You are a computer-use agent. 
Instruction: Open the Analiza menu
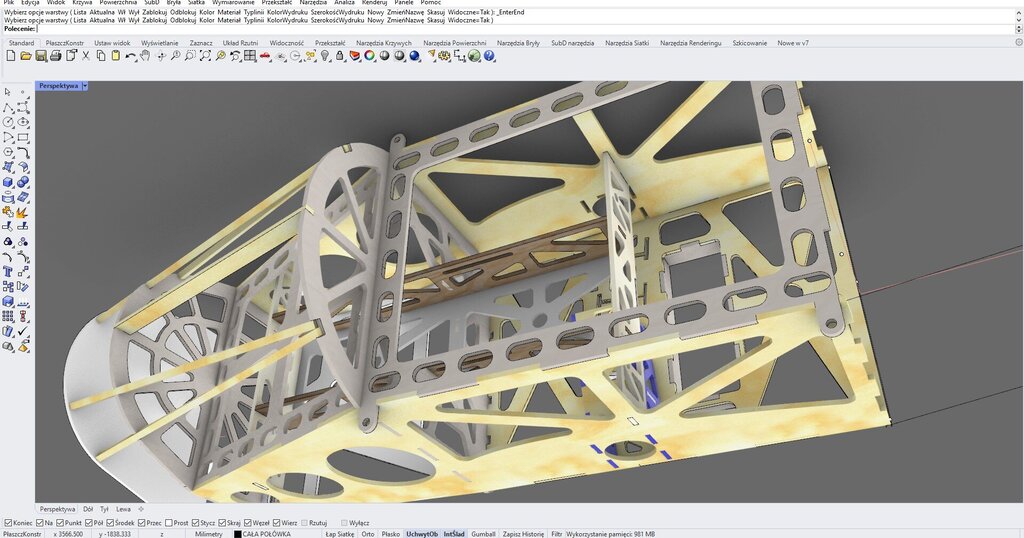point(344,3)
